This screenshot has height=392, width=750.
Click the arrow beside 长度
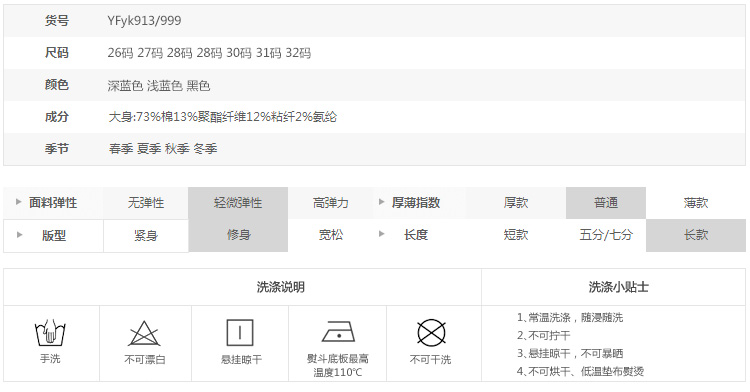point(382,234)
